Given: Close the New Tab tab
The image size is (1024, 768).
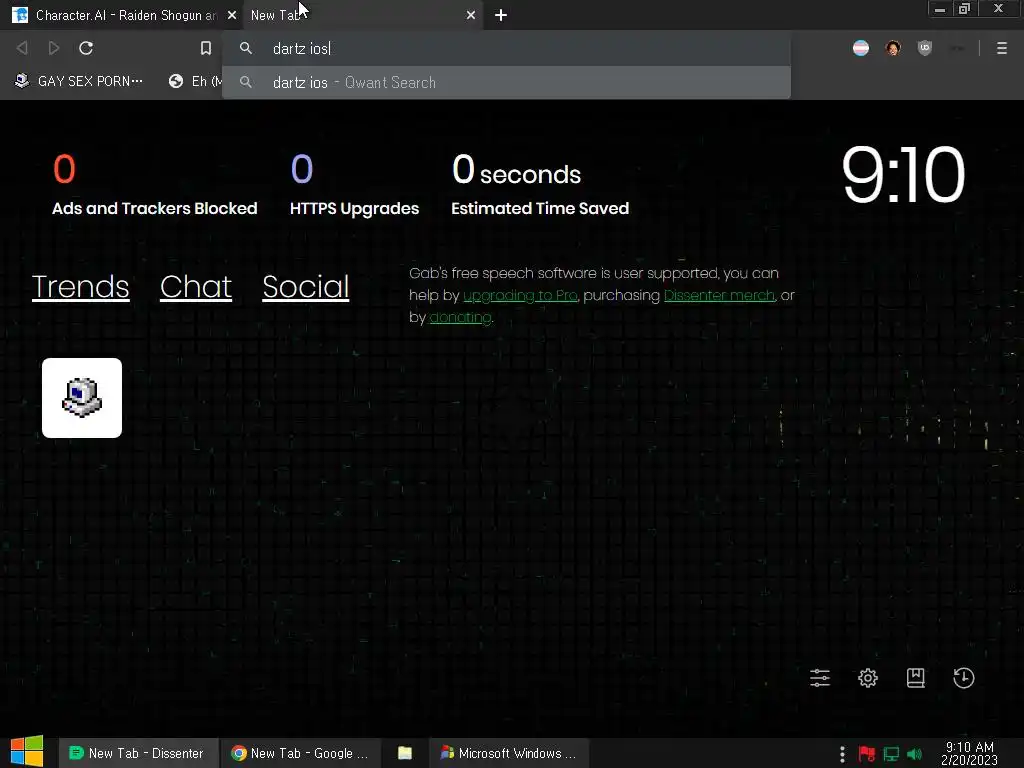Looking at the screenshot, I should click(x=471, y=15).
